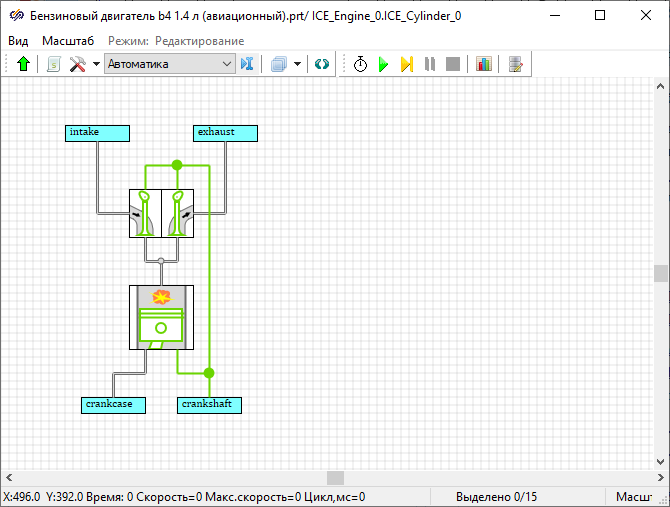This screenshot has width=670, height=507.
Task: Expand the stacked windows dropdown arrow
Action: 297,64
